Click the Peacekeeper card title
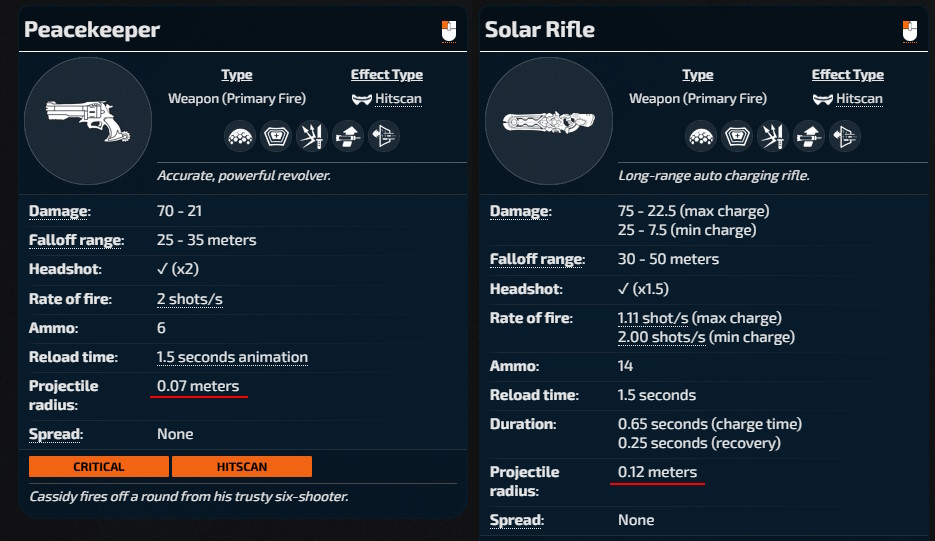 tap(92, 30)
